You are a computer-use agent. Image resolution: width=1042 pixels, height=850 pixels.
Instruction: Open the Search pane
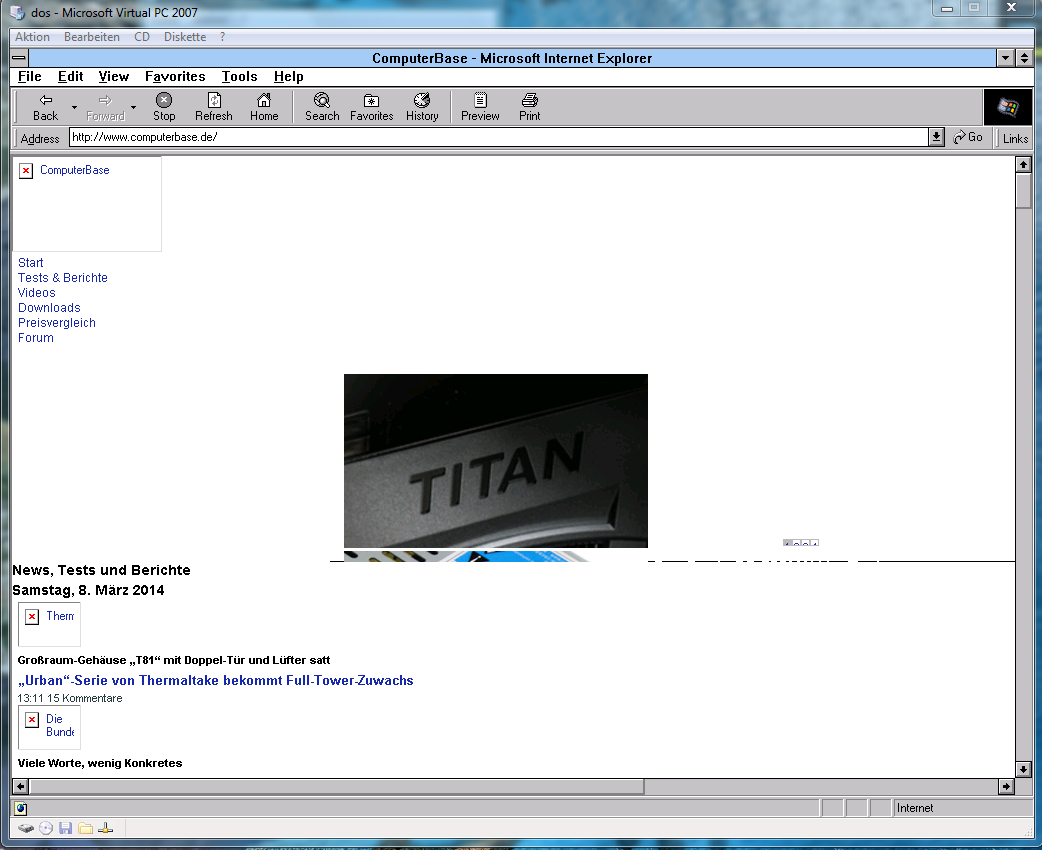tap(322, 107)
